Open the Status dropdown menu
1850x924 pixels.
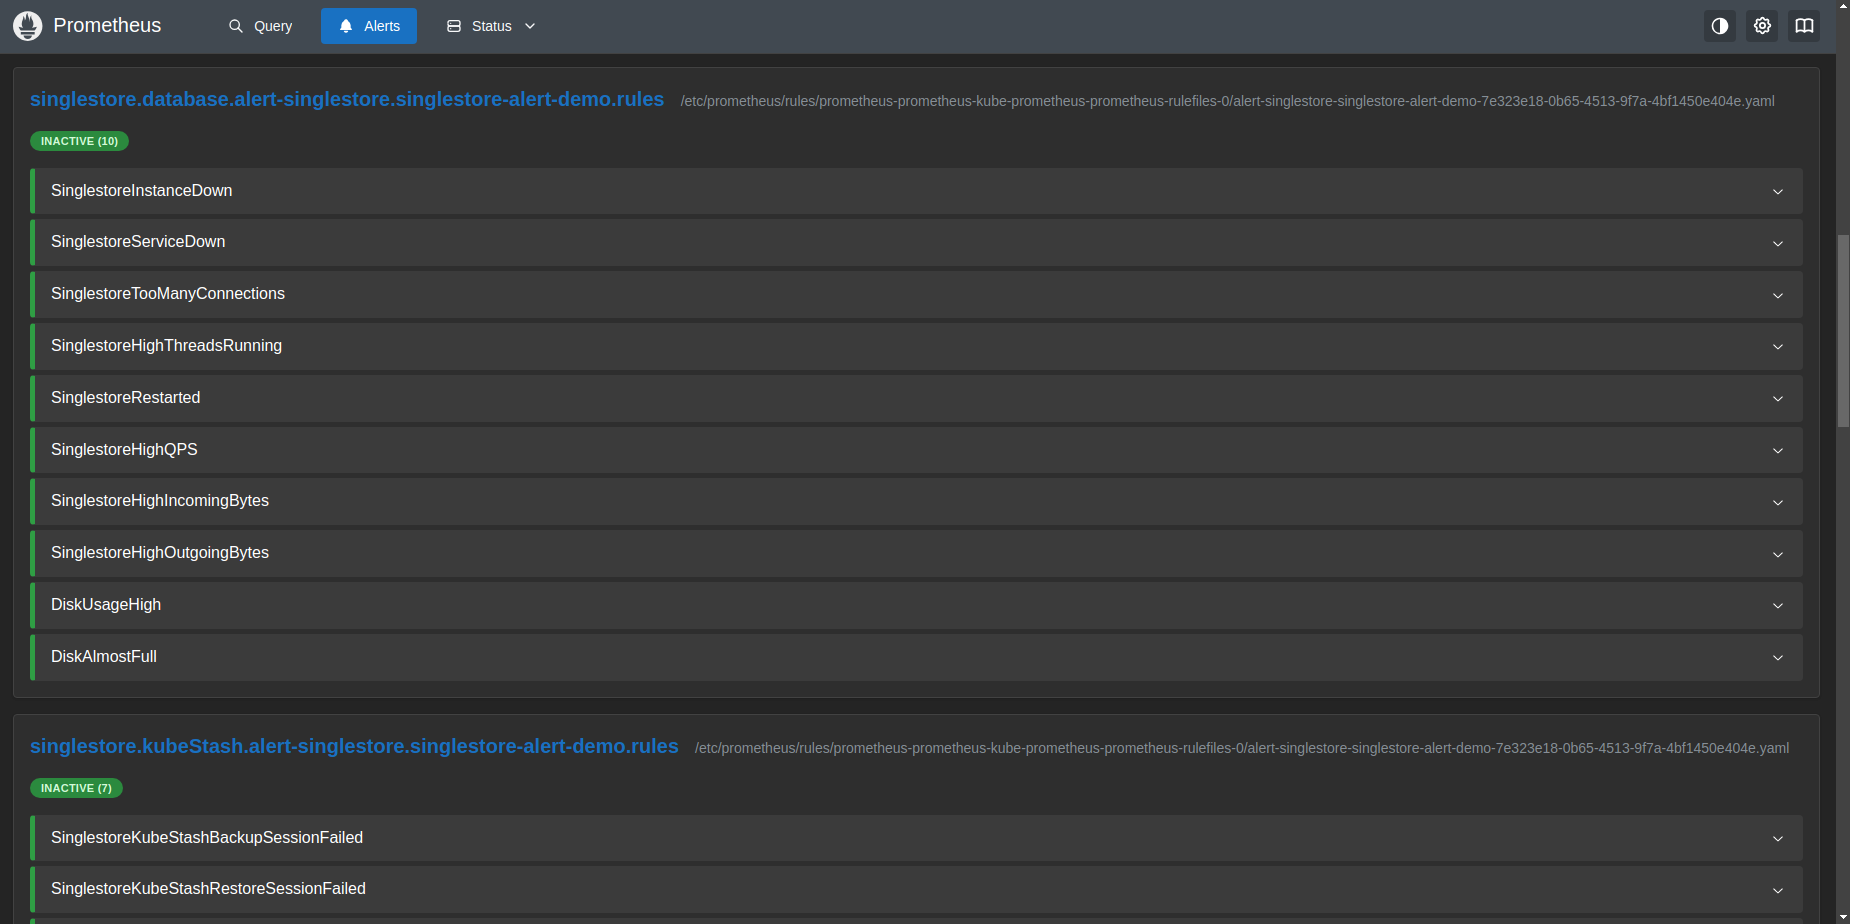point(491,26)
